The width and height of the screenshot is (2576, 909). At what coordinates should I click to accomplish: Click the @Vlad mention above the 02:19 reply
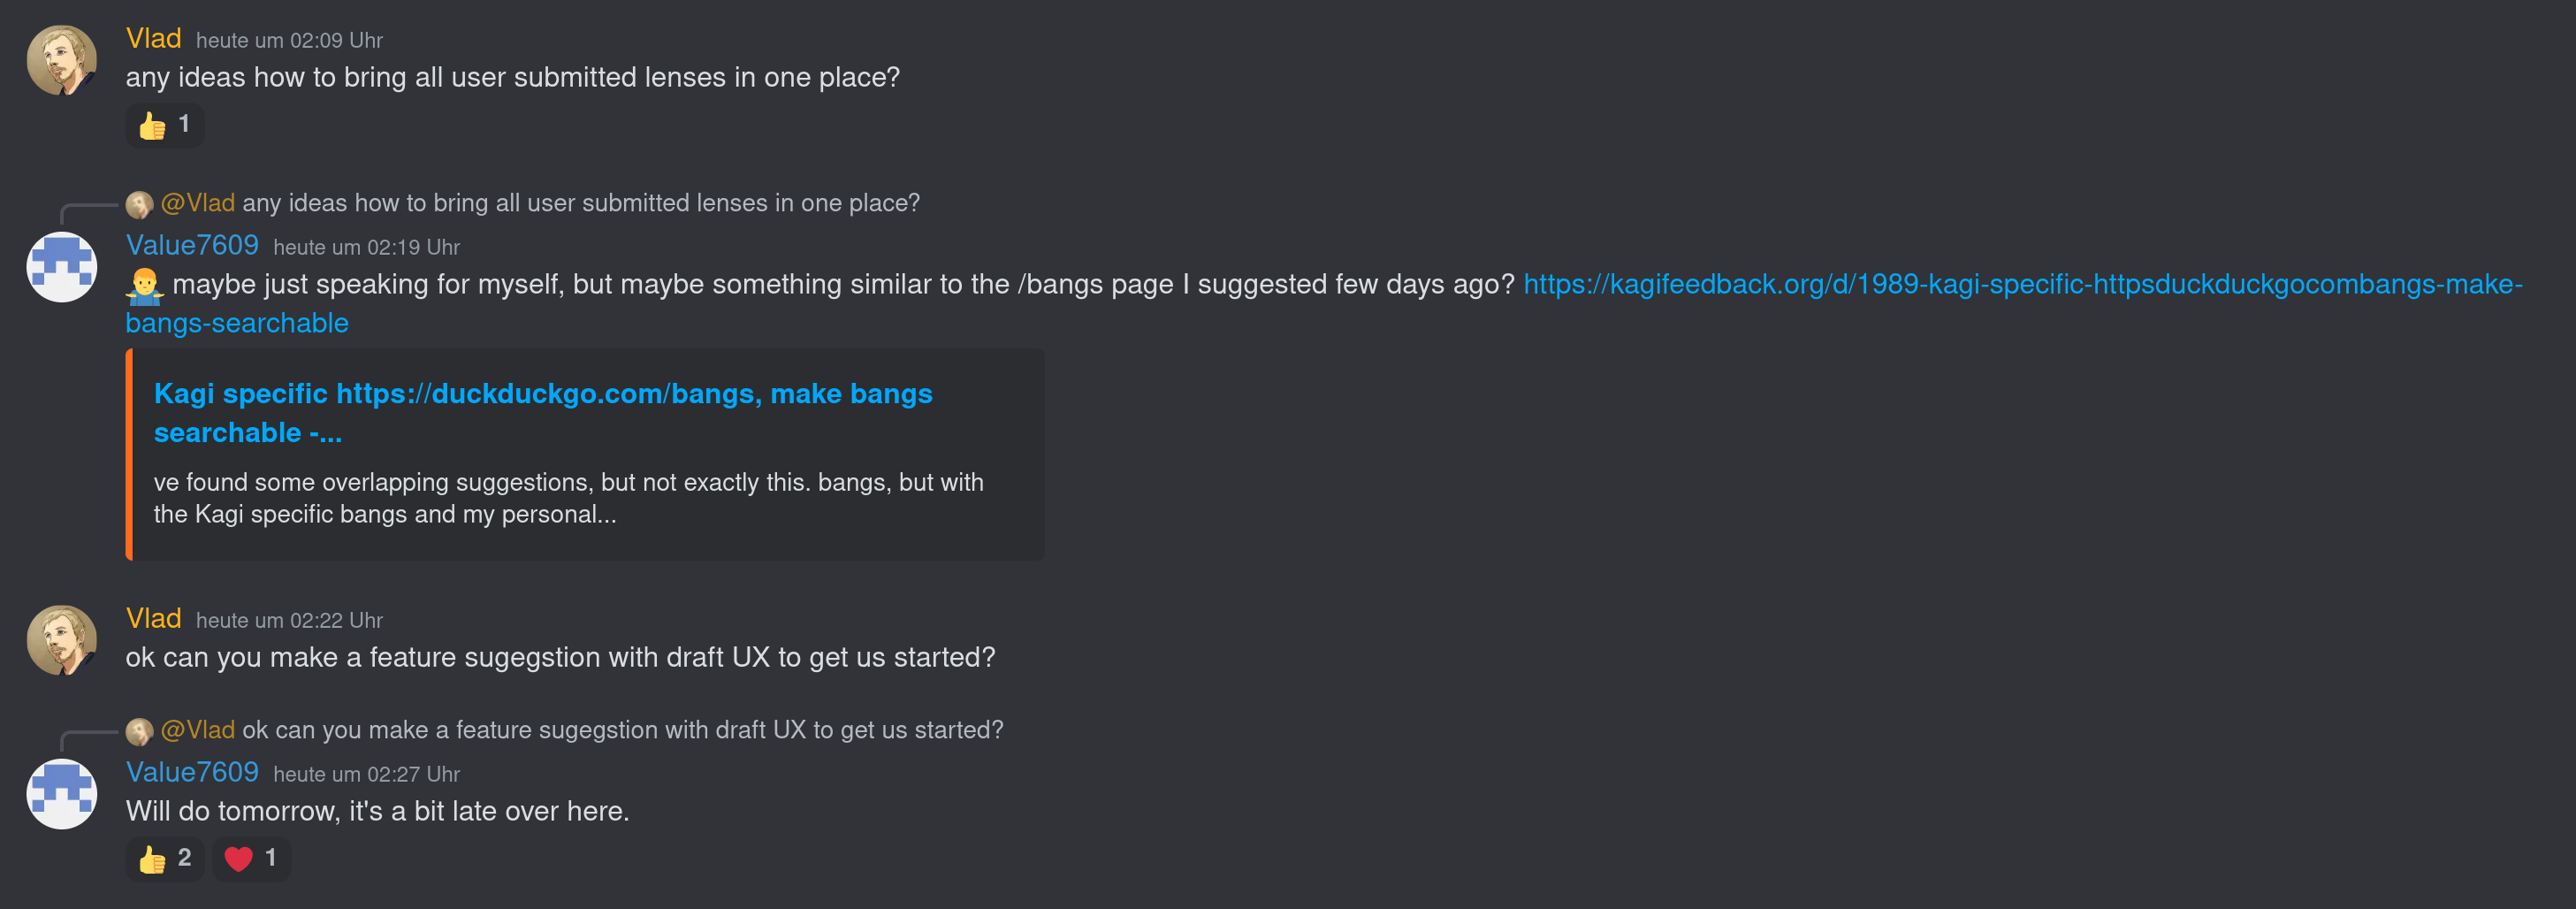click(x=198, y=204)
